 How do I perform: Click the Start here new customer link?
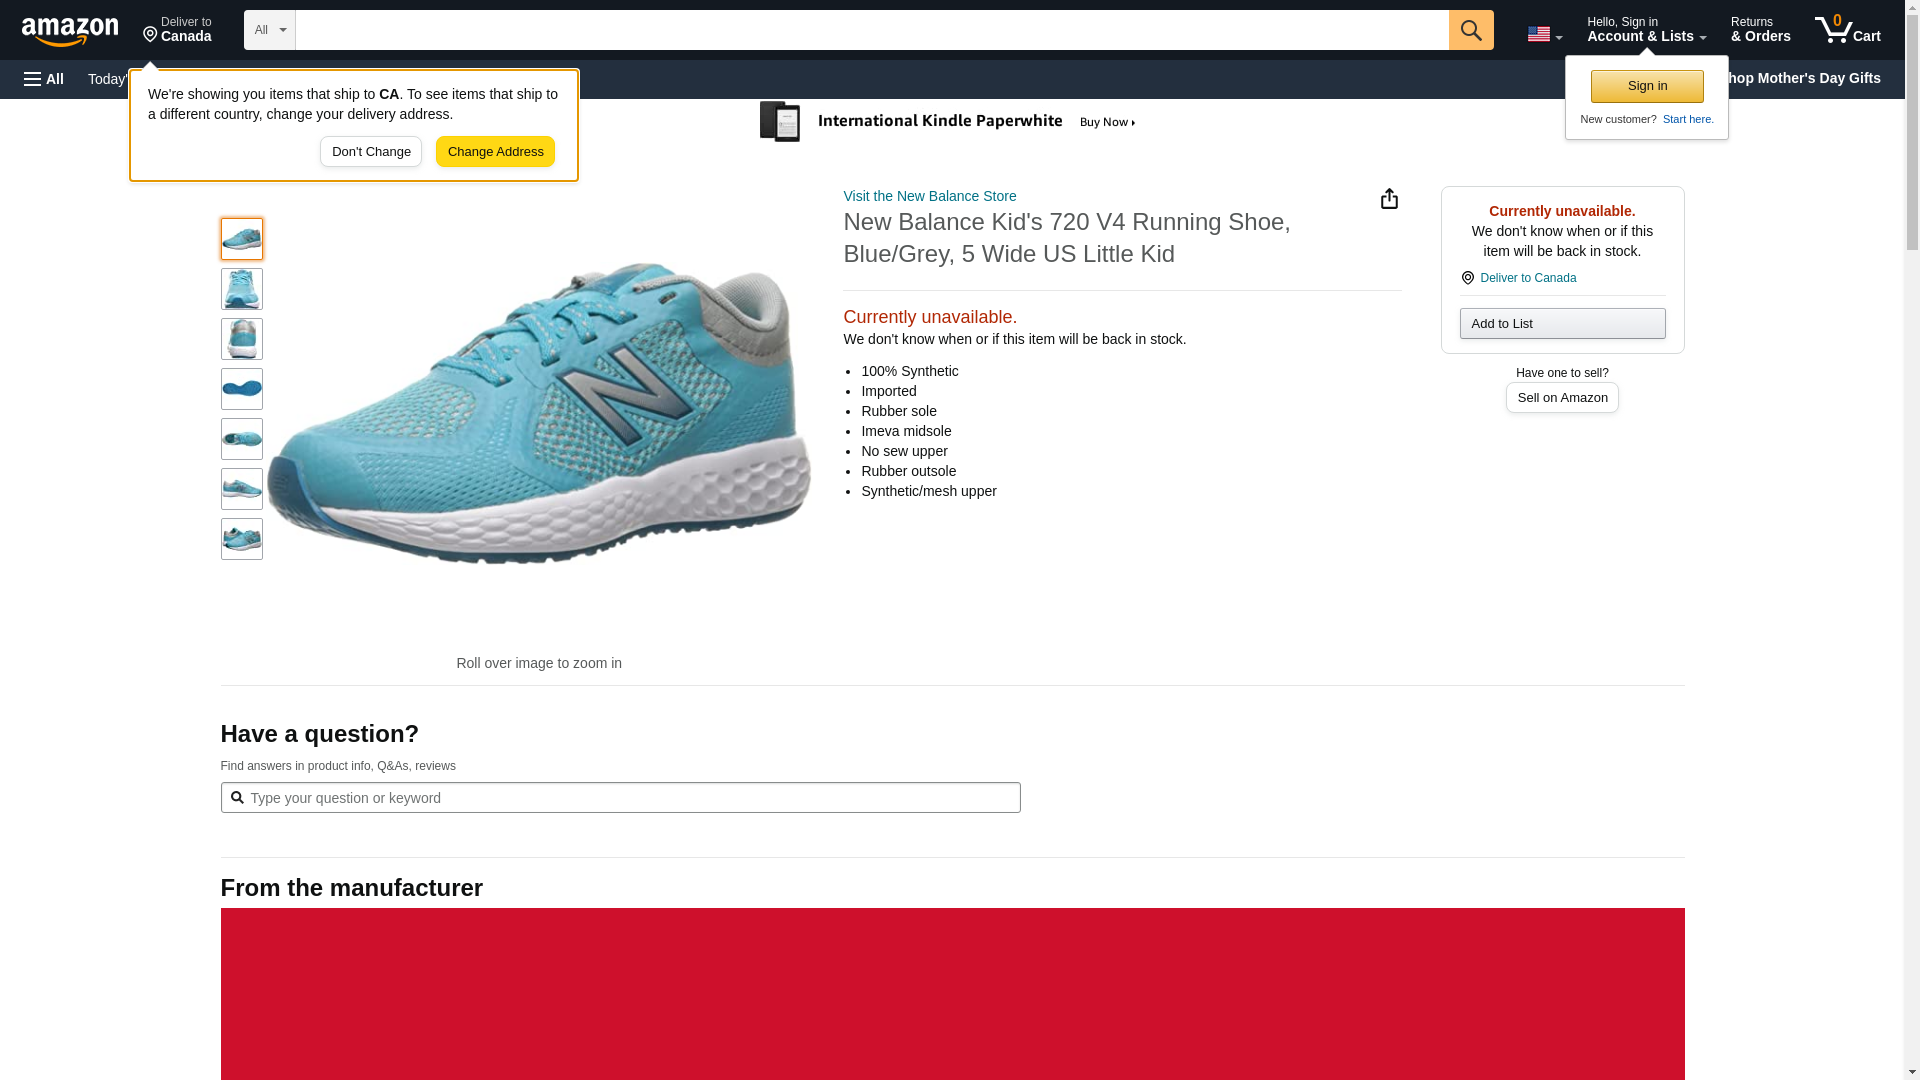[1687, 119]
